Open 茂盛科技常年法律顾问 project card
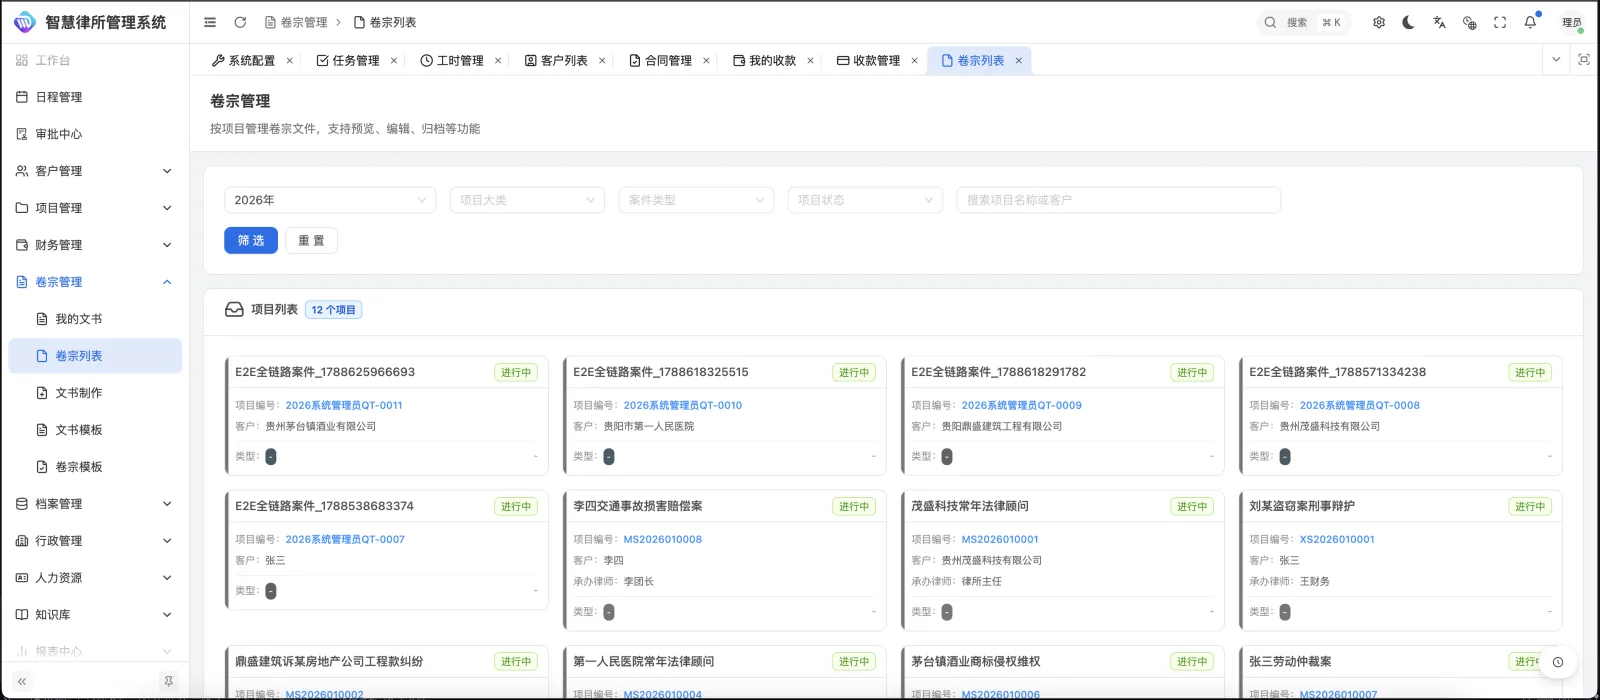 click(1063, 560)
